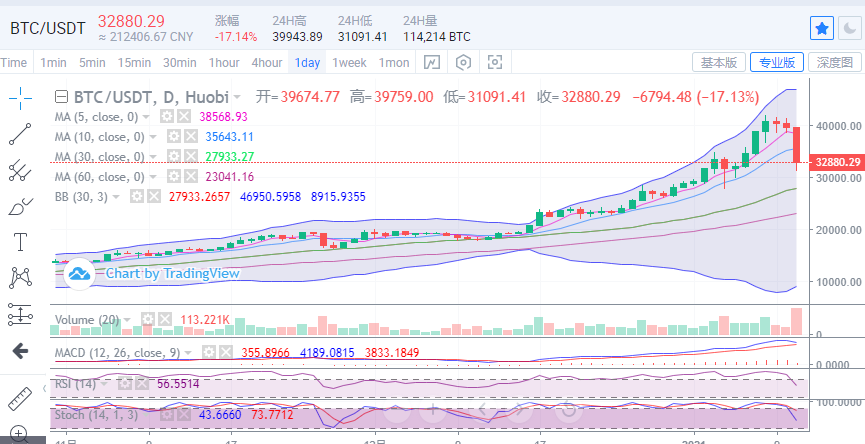Select the crosshair cursor tool
Viewport: 865px width, 444px height.
click(x=20, y=98)
